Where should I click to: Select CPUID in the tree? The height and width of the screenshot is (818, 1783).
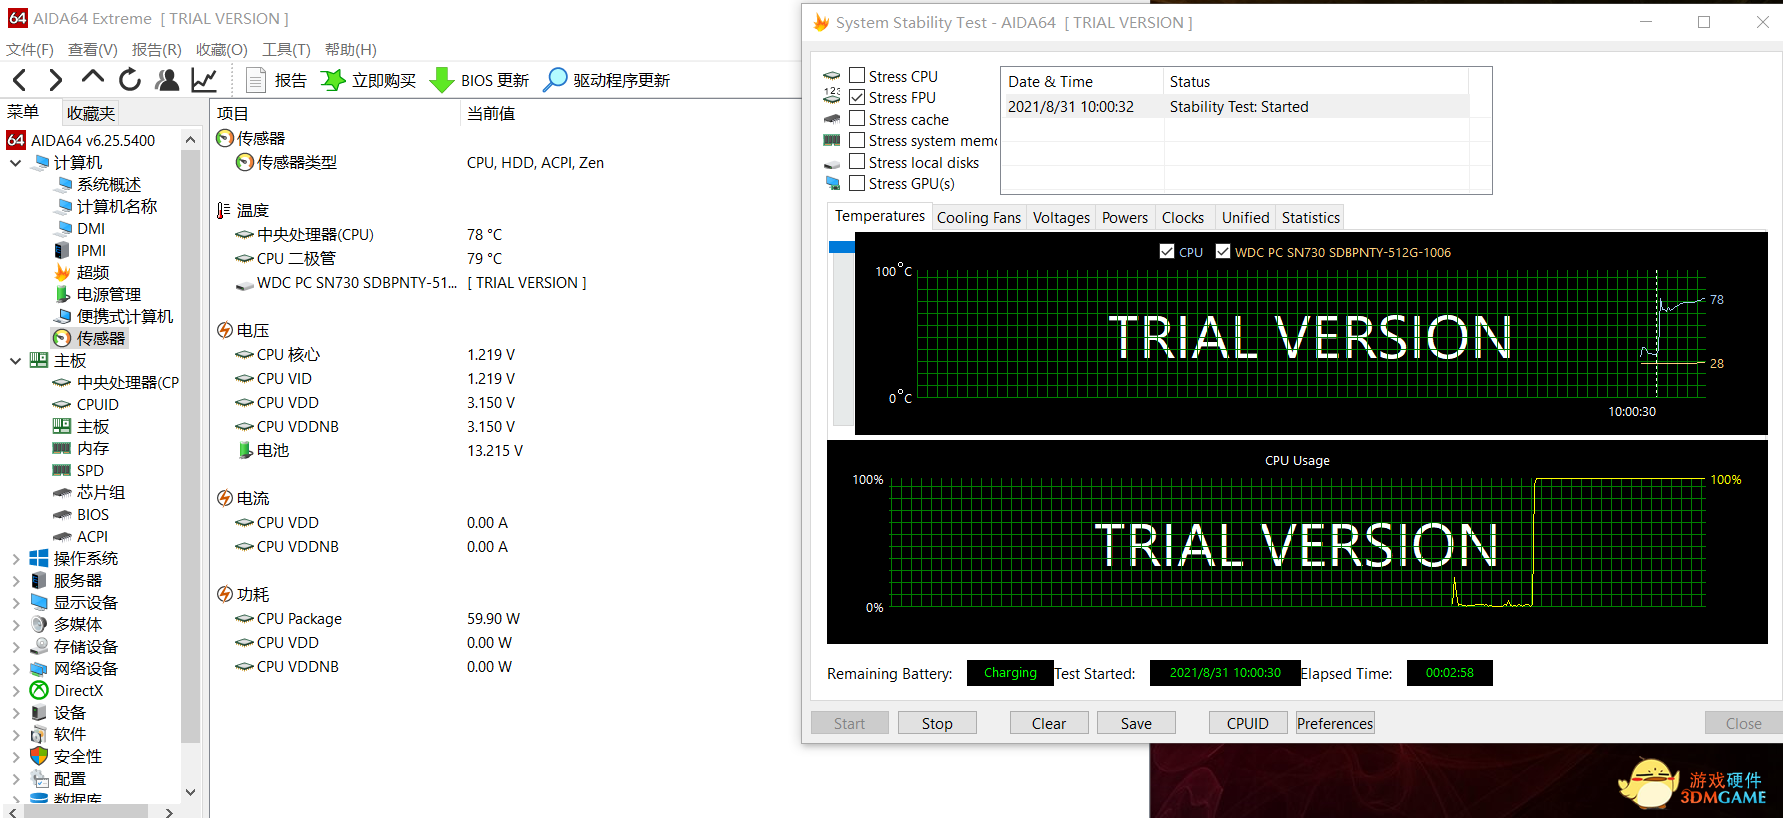pos(98,405)
